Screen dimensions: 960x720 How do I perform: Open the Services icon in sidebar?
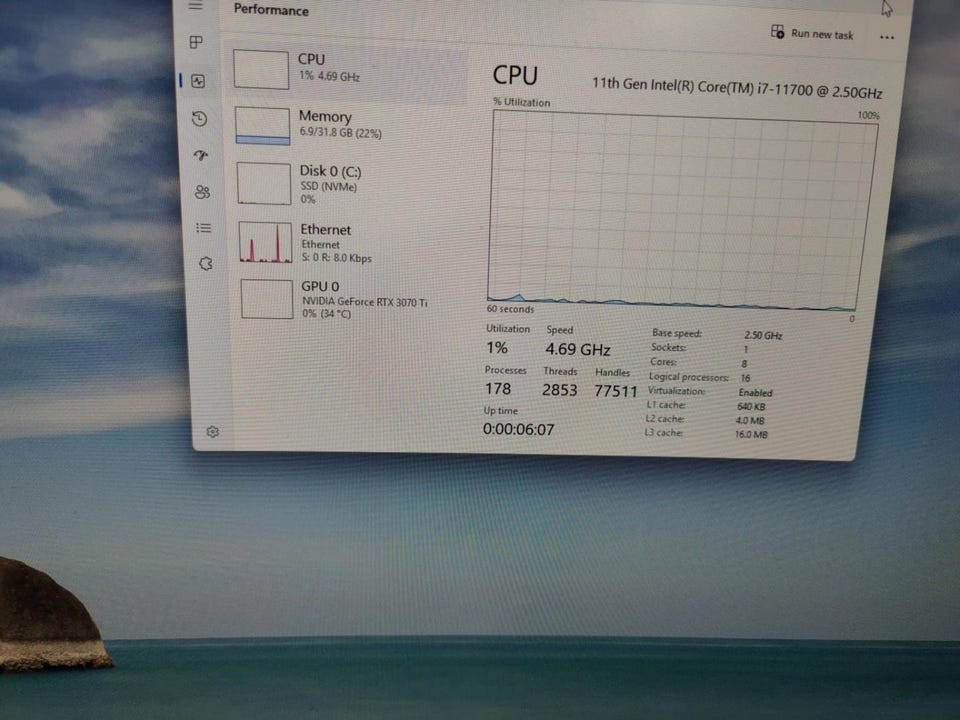tap(206, 264)
